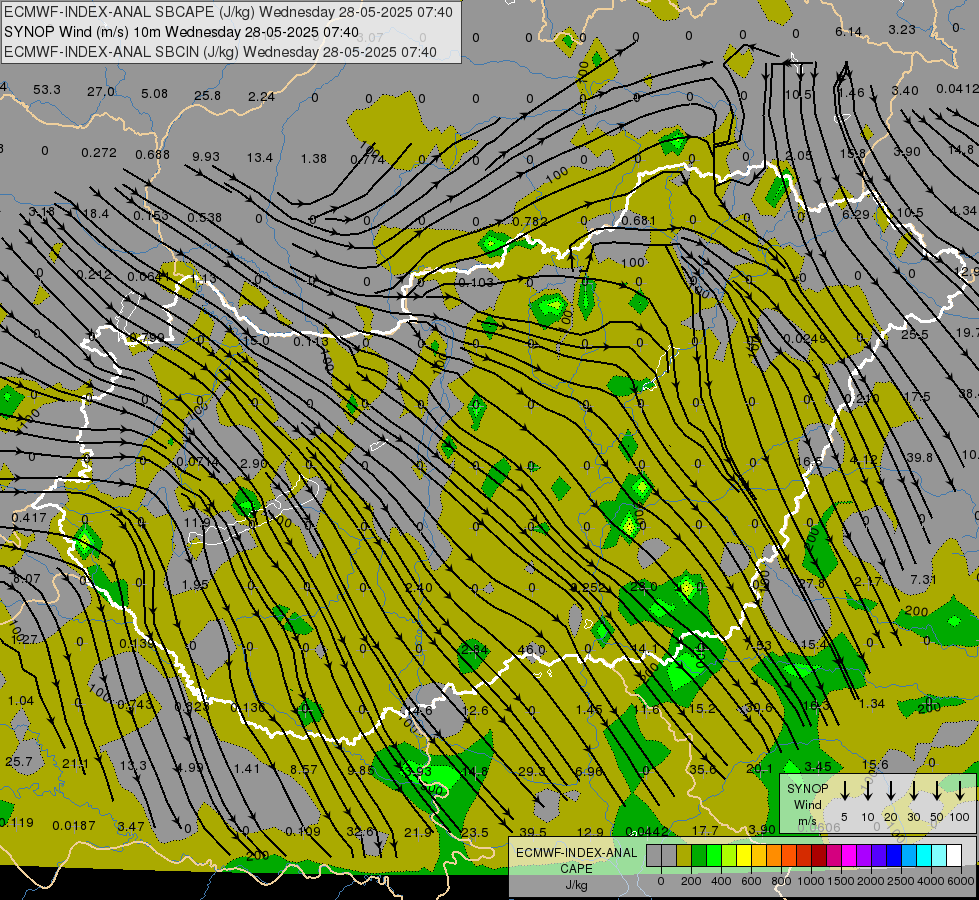Click the 50 m/s wind arrow in legend
The height and width of the screenshot is (900, 979).
937,791
